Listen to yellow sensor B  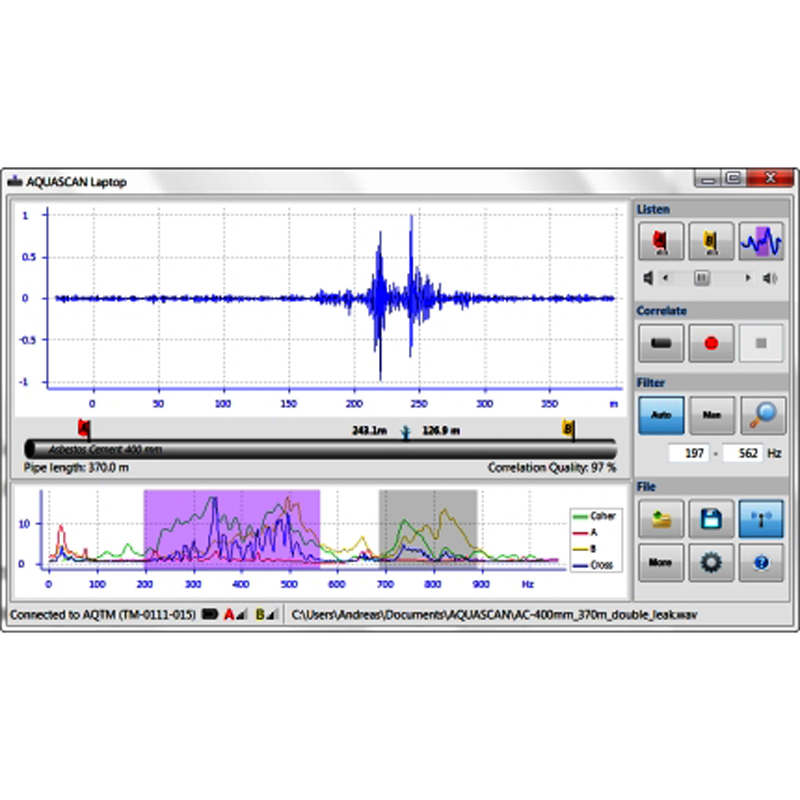(711, 241)
